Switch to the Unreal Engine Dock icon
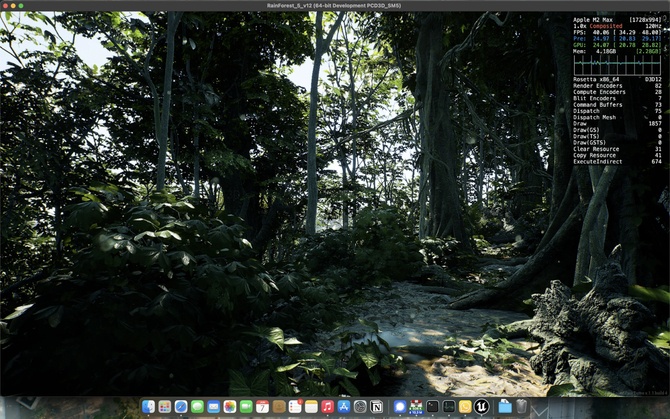This screenshot has width=670, height=419. point(481,407)
